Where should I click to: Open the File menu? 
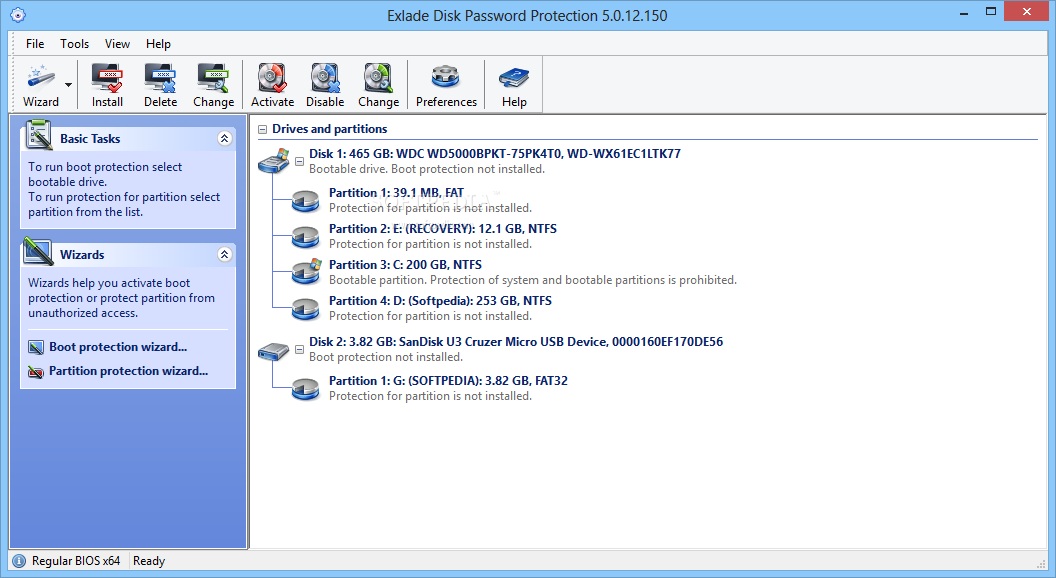(x=35, y=44)
